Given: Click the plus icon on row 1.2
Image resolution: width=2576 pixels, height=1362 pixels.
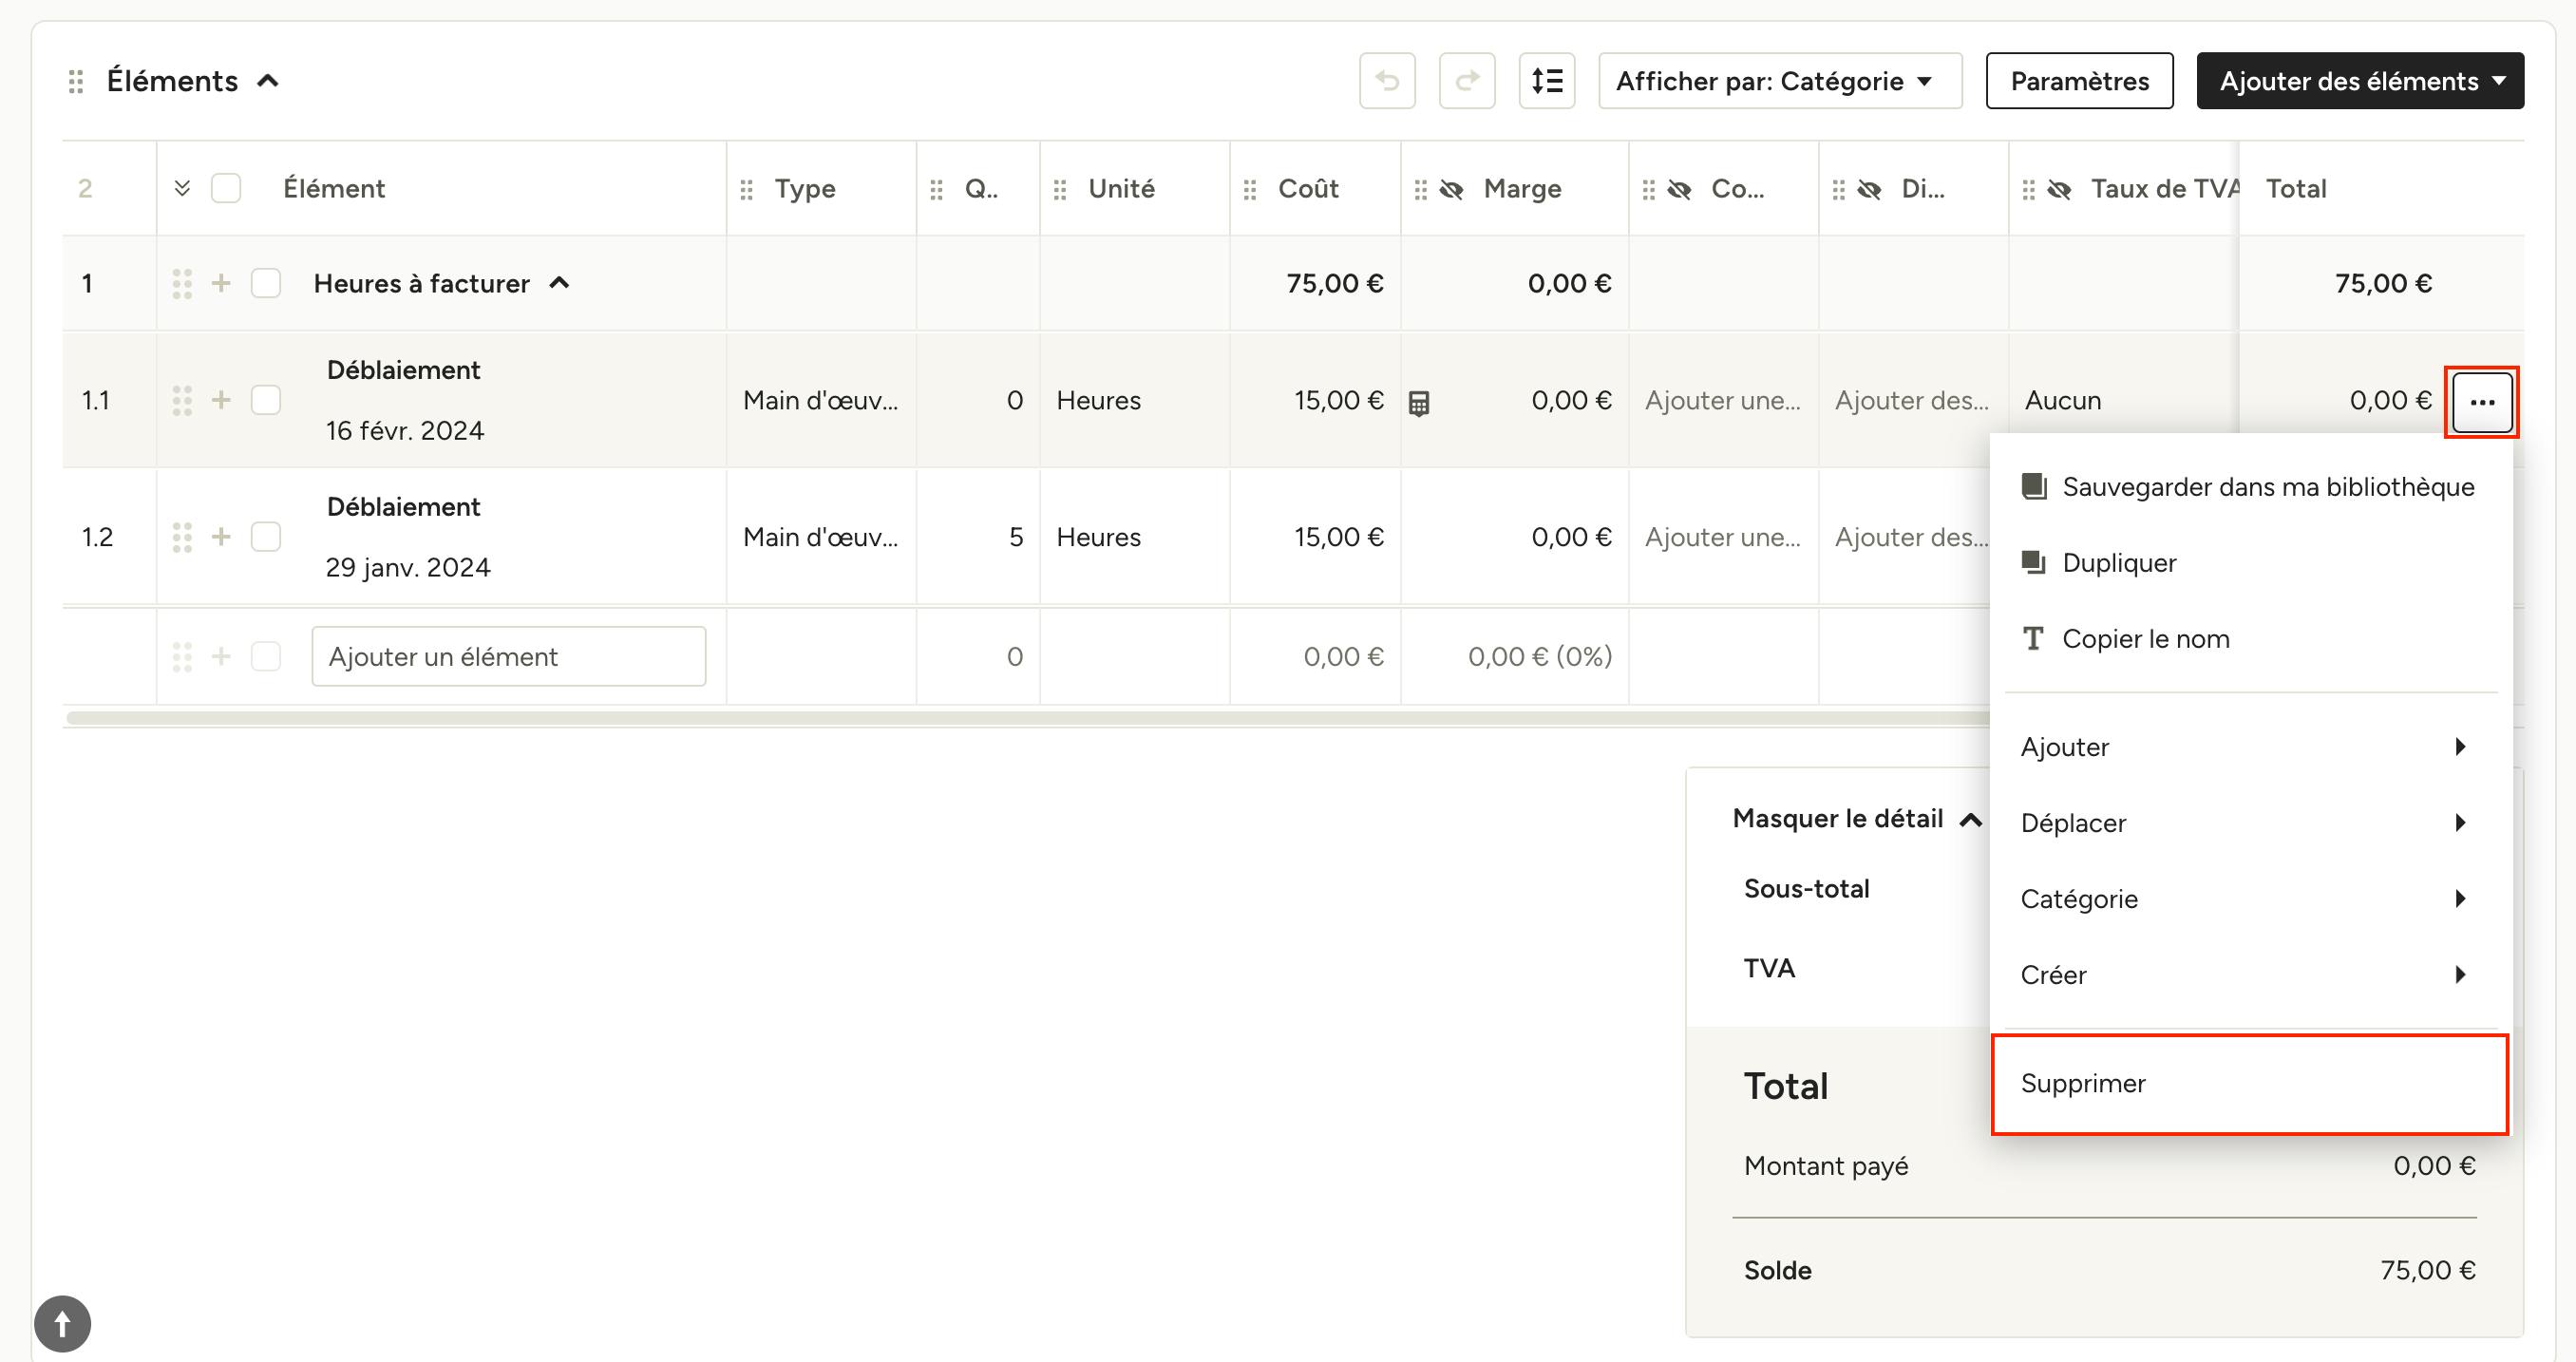Looking at the screenshot, I should click(221, 537).
